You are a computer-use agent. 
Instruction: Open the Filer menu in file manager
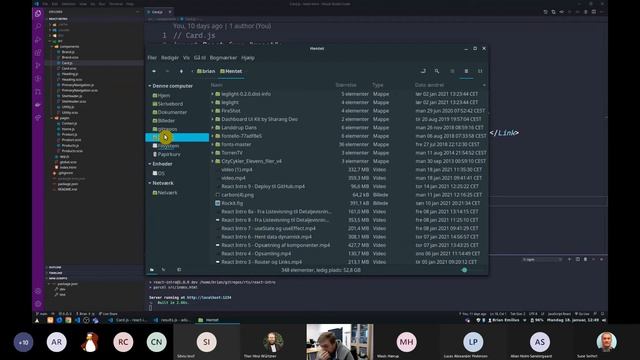coord(152,58)
